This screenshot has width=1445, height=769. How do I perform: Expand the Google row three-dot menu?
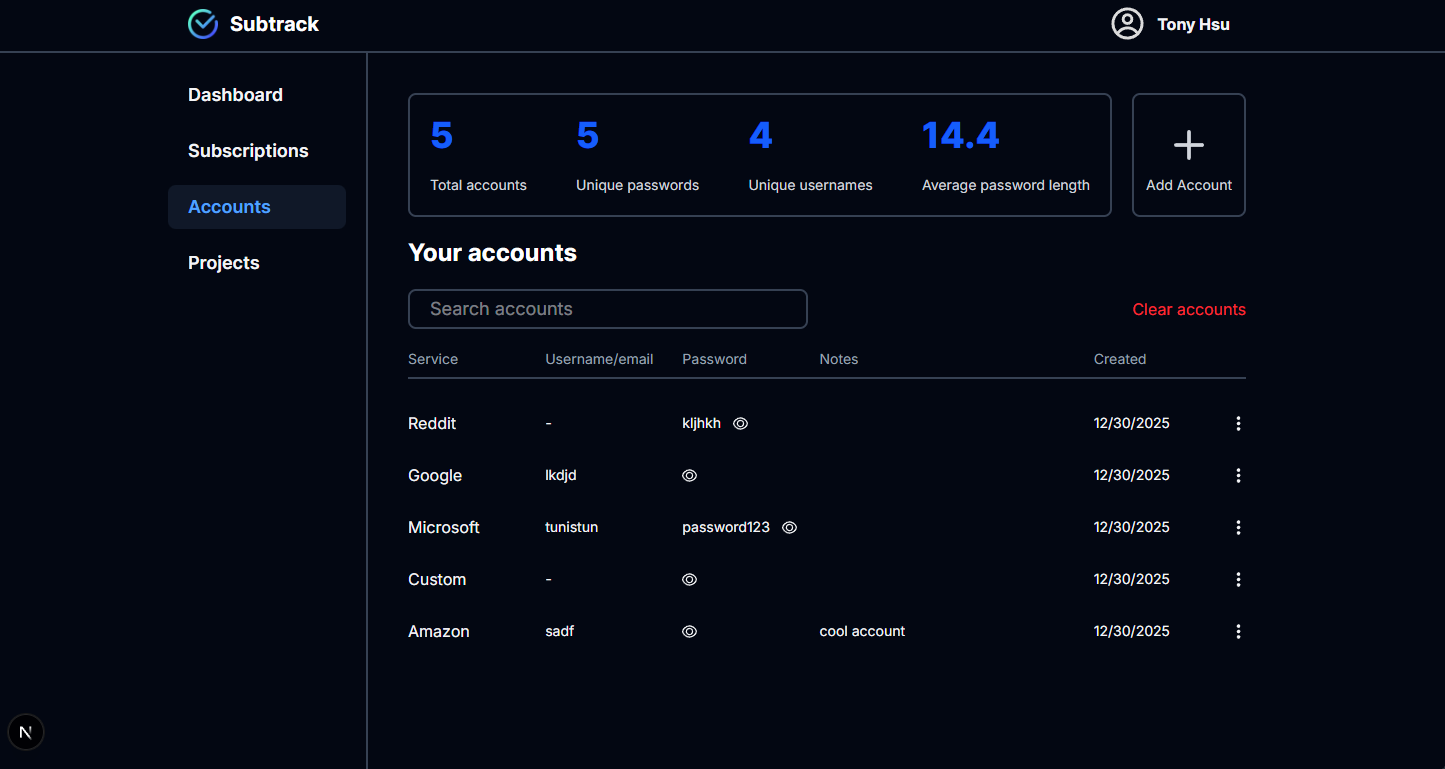[x=1238, y=476]
